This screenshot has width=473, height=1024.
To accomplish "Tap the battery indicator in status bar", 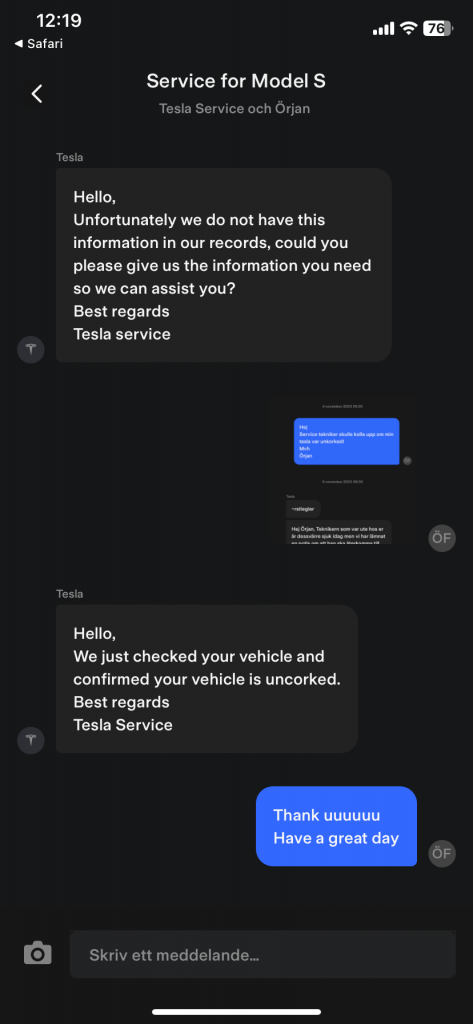I will click(437, 28).
